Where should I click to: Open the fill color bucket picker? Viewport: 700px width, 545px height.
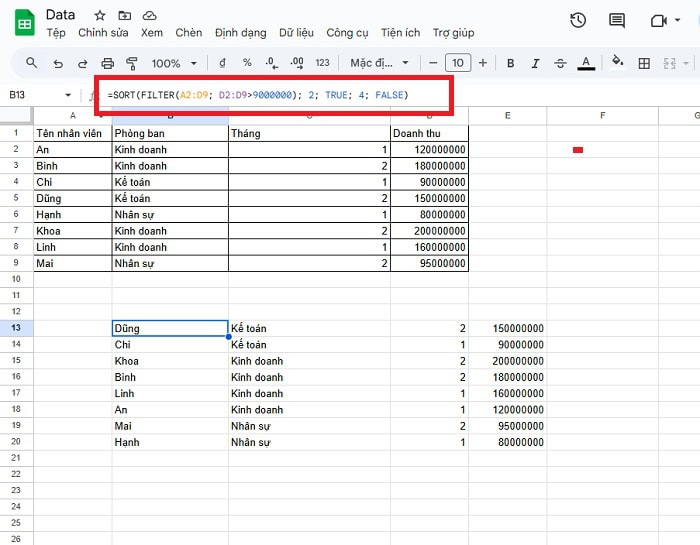617,61
